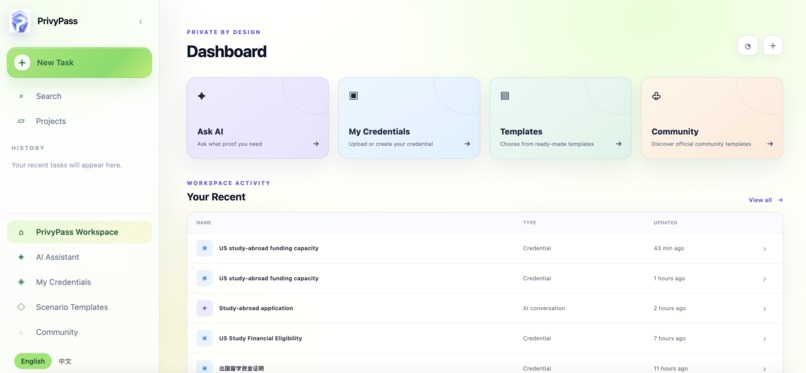The height and width of the screenshot is (373, 806).
Task: Expand the chevron of Study-abroad application row
Action: [x=764, y=309]
